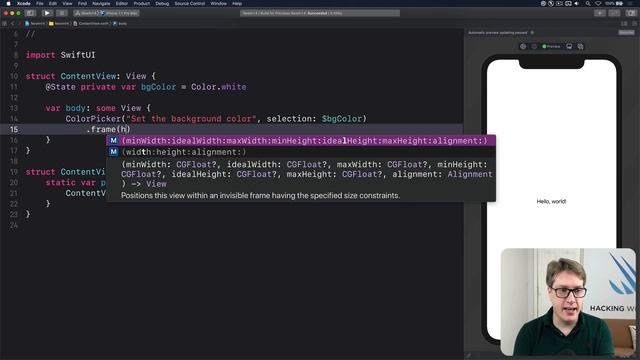The image size is (640, 360).
Task: Open the File menu
Action: [40, 3]
